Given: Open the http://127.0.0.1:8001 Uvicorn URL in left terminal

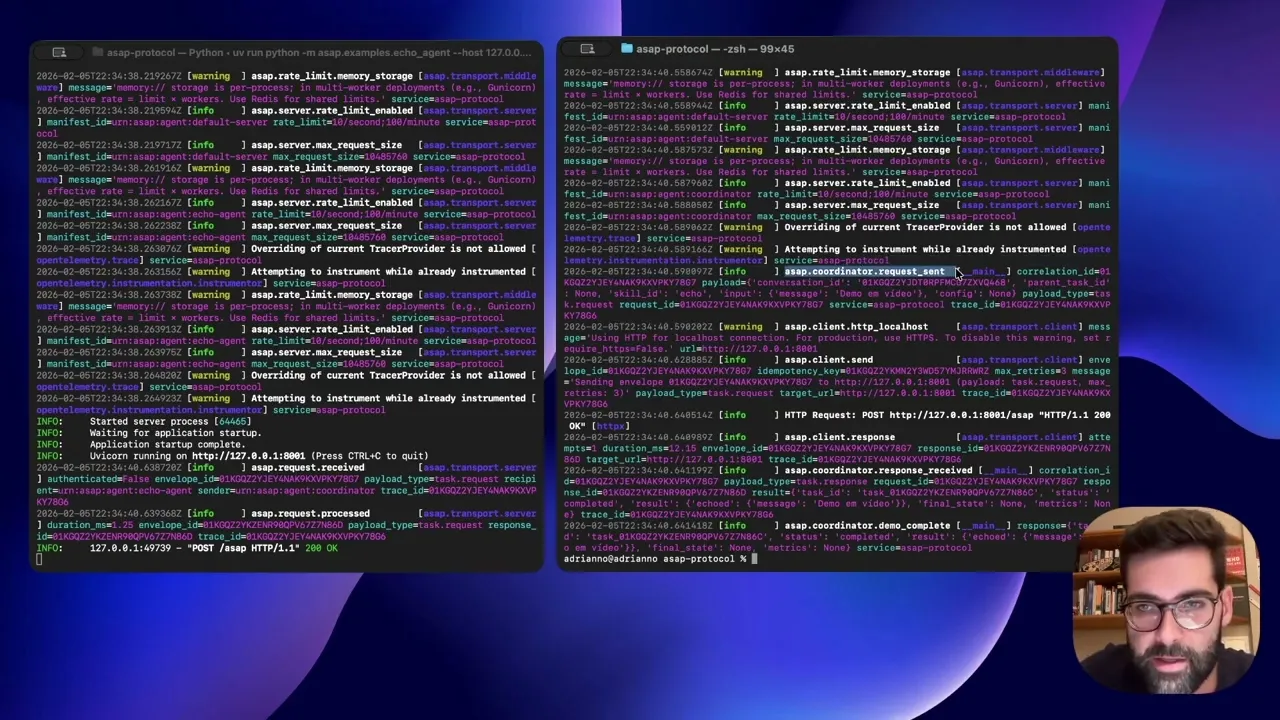Looking at the screenshot, I should 248,456.
